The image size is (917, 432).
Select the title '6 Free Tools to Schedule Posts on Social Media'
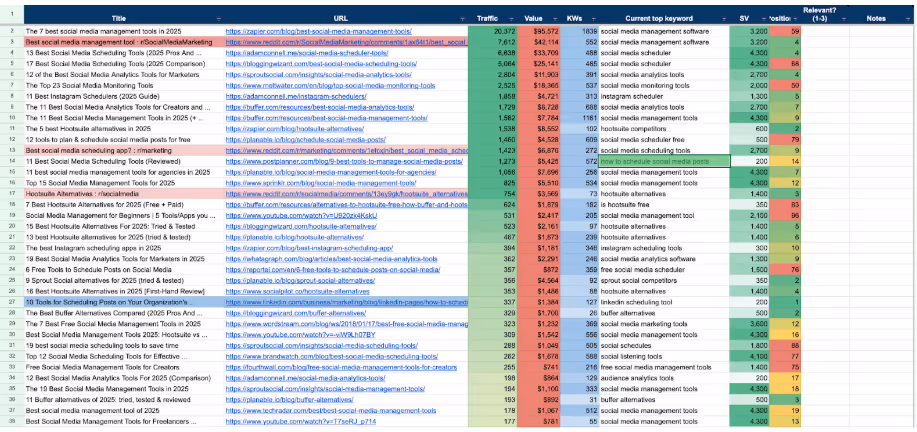pyautogui.click(x=123, y=269)
